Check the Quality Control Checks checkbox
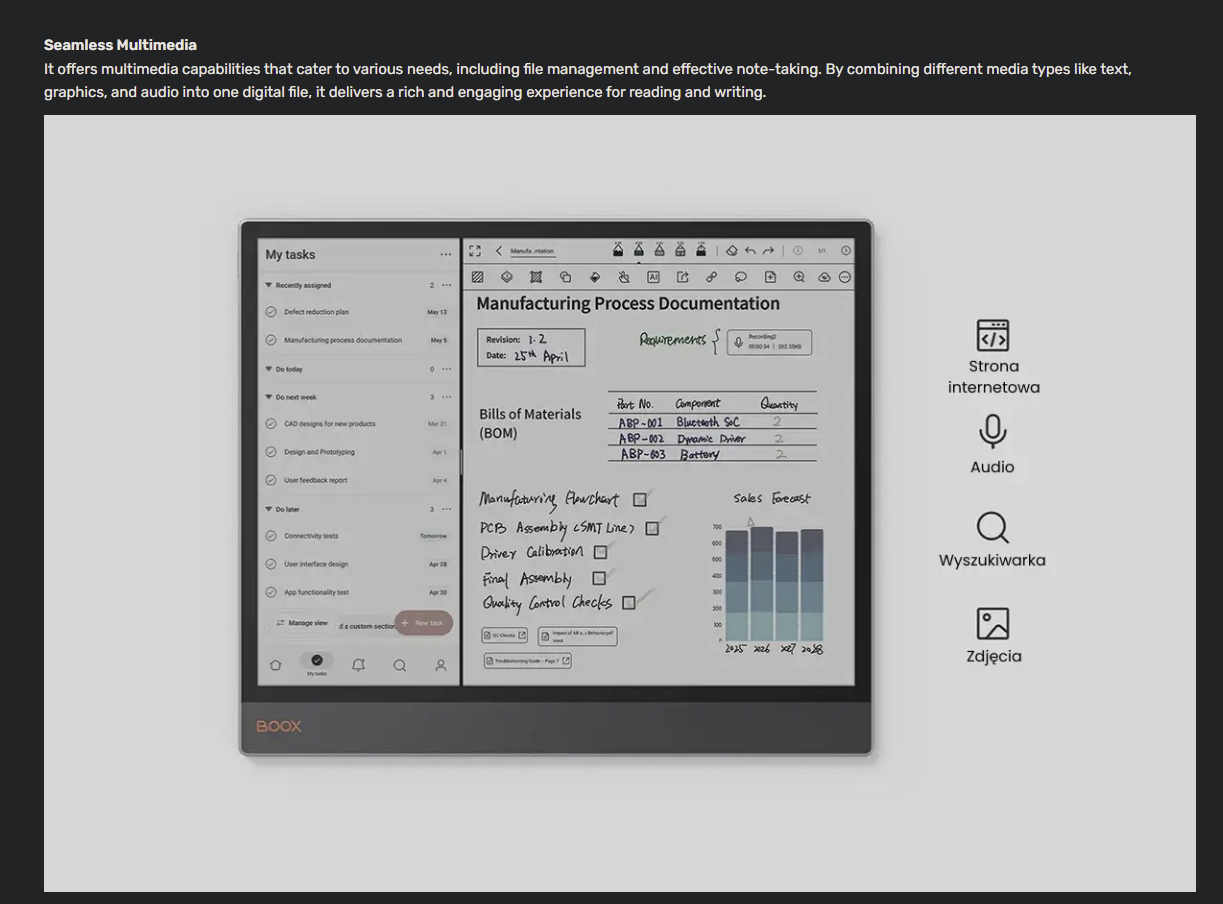 629,602
